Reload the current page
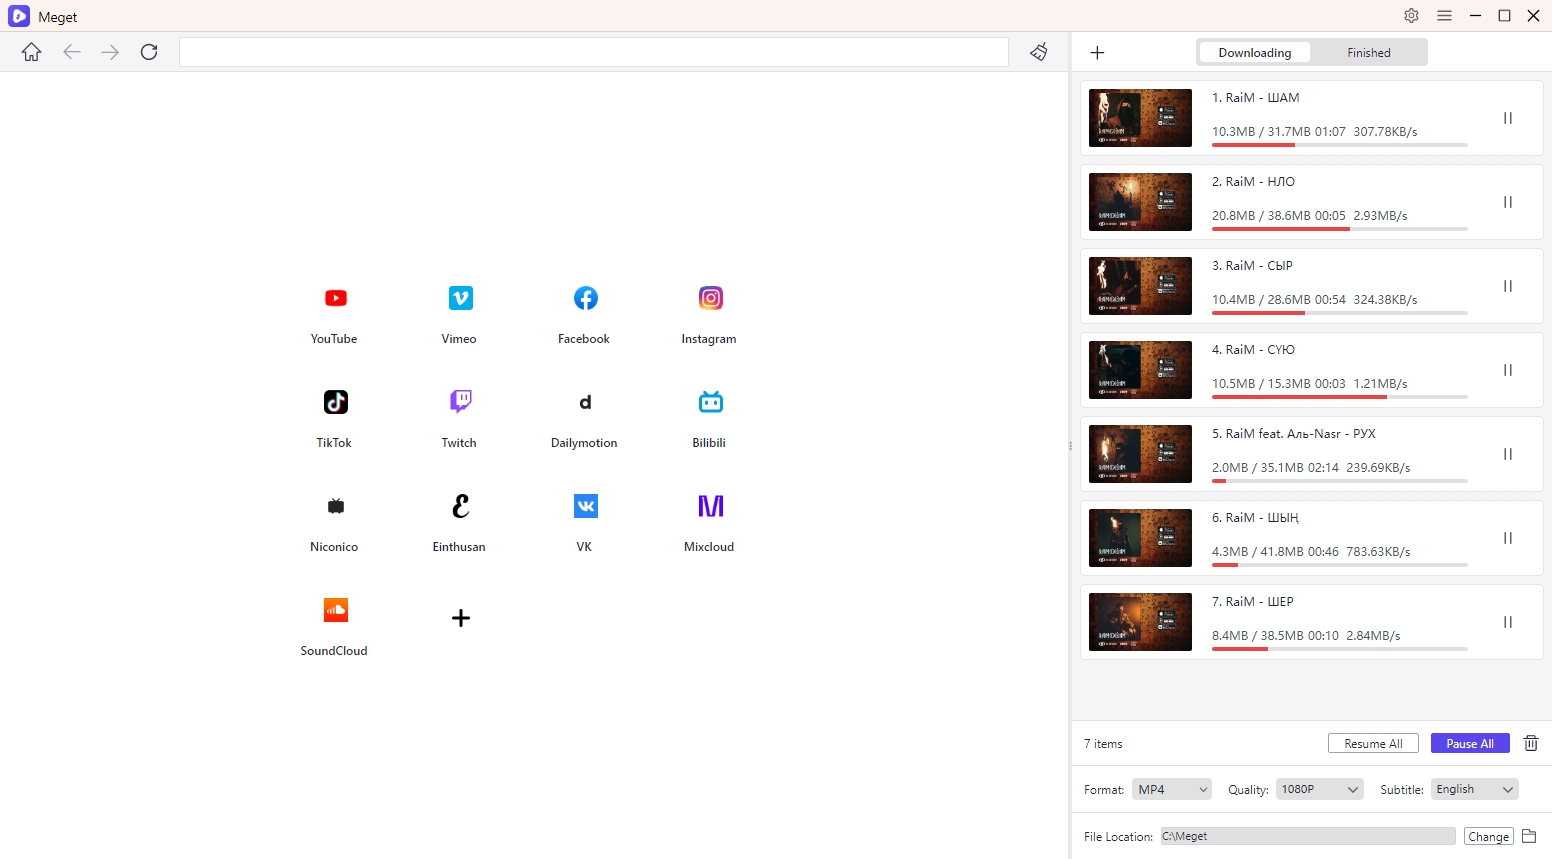 (x=149, y=52)
